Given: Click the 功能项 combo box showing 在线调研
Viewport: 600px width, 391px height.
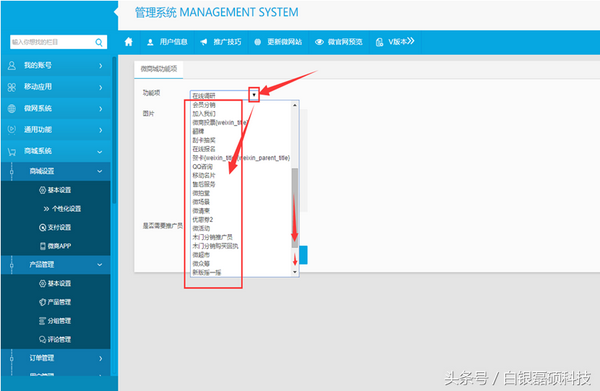Looking at the screenshot, I should click(x=224, y=95).
